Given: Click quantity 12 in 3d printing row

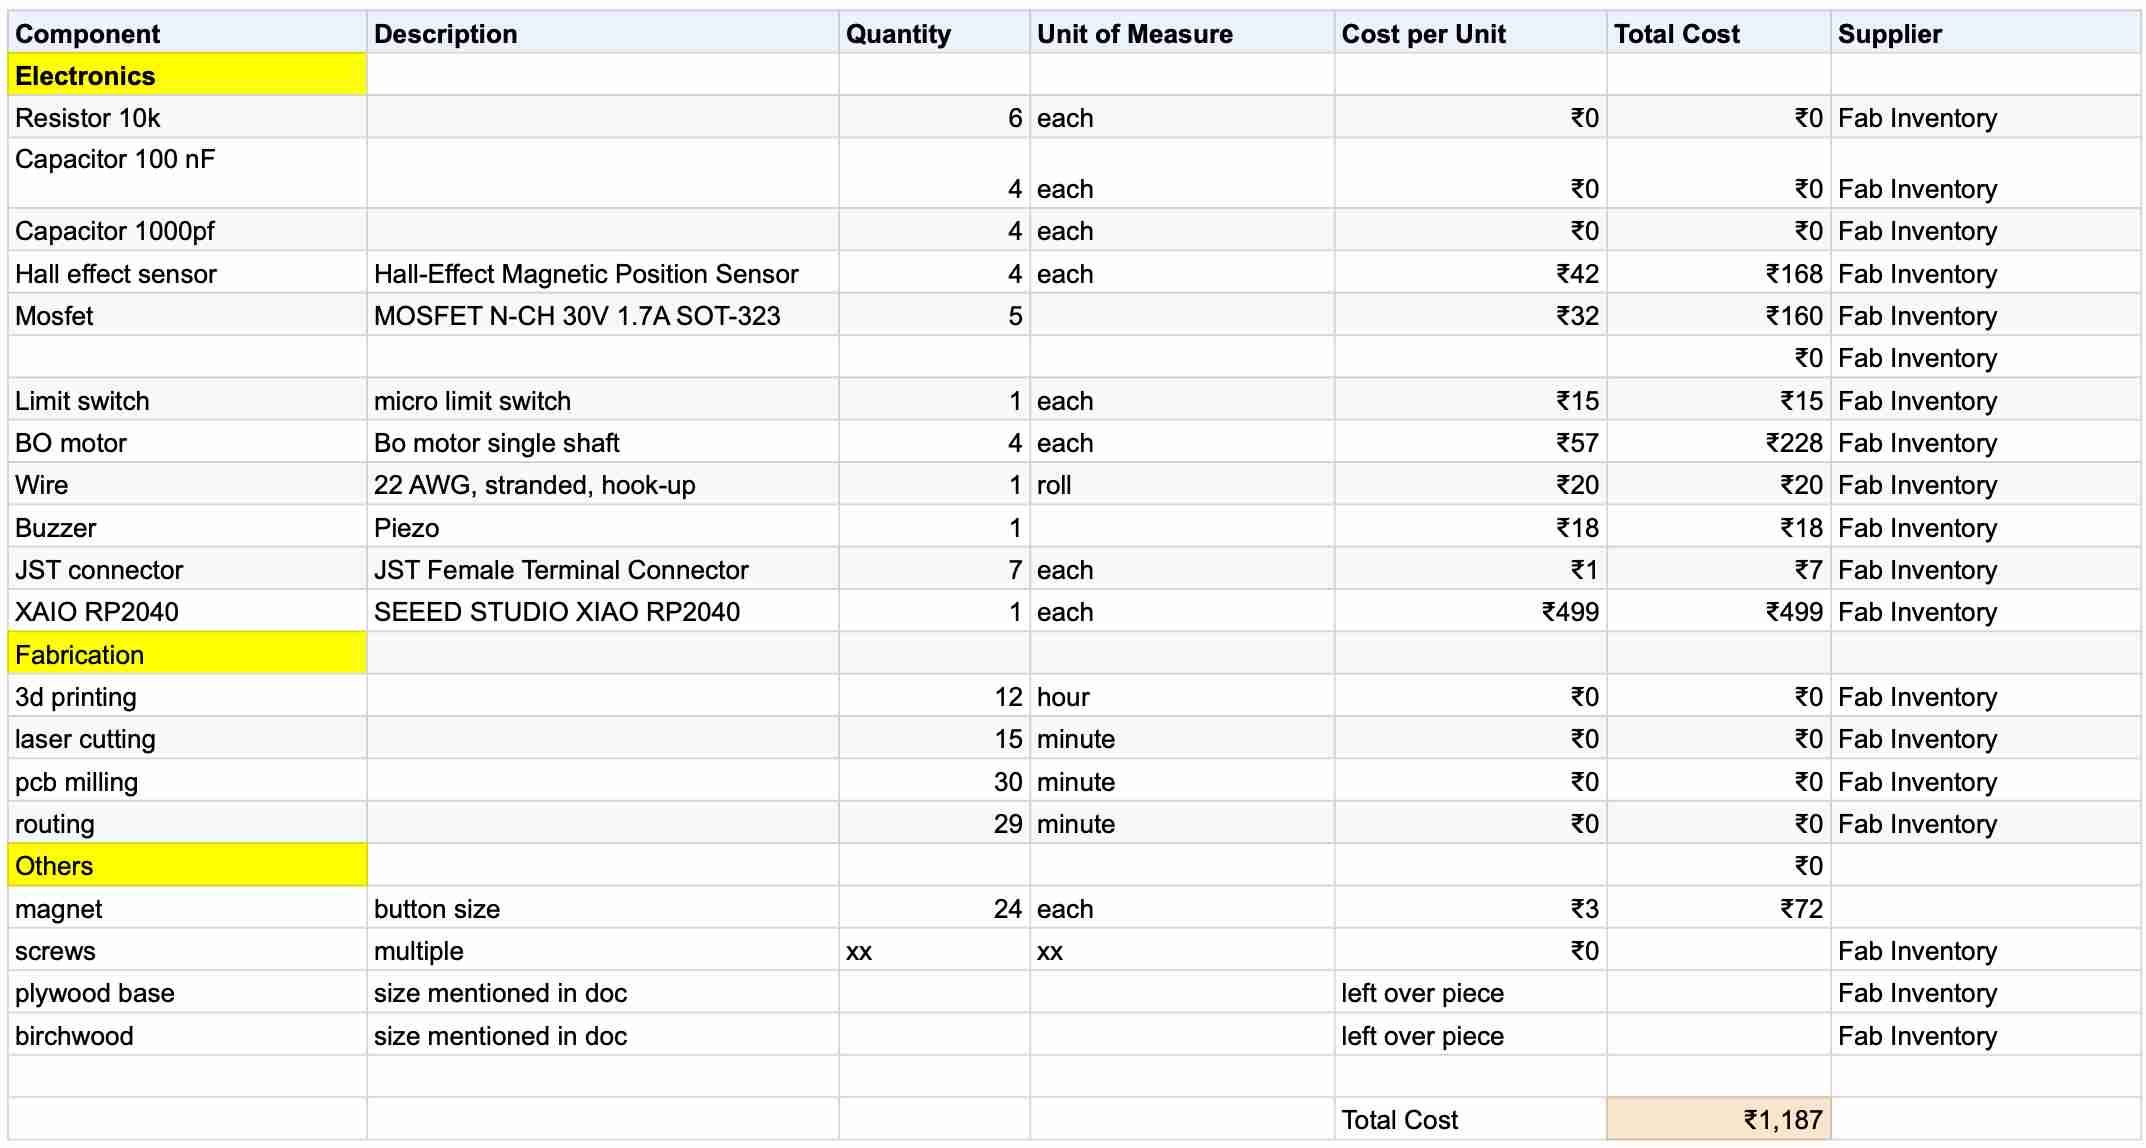Looking at the screenshot, I should (x=934, y=696).
